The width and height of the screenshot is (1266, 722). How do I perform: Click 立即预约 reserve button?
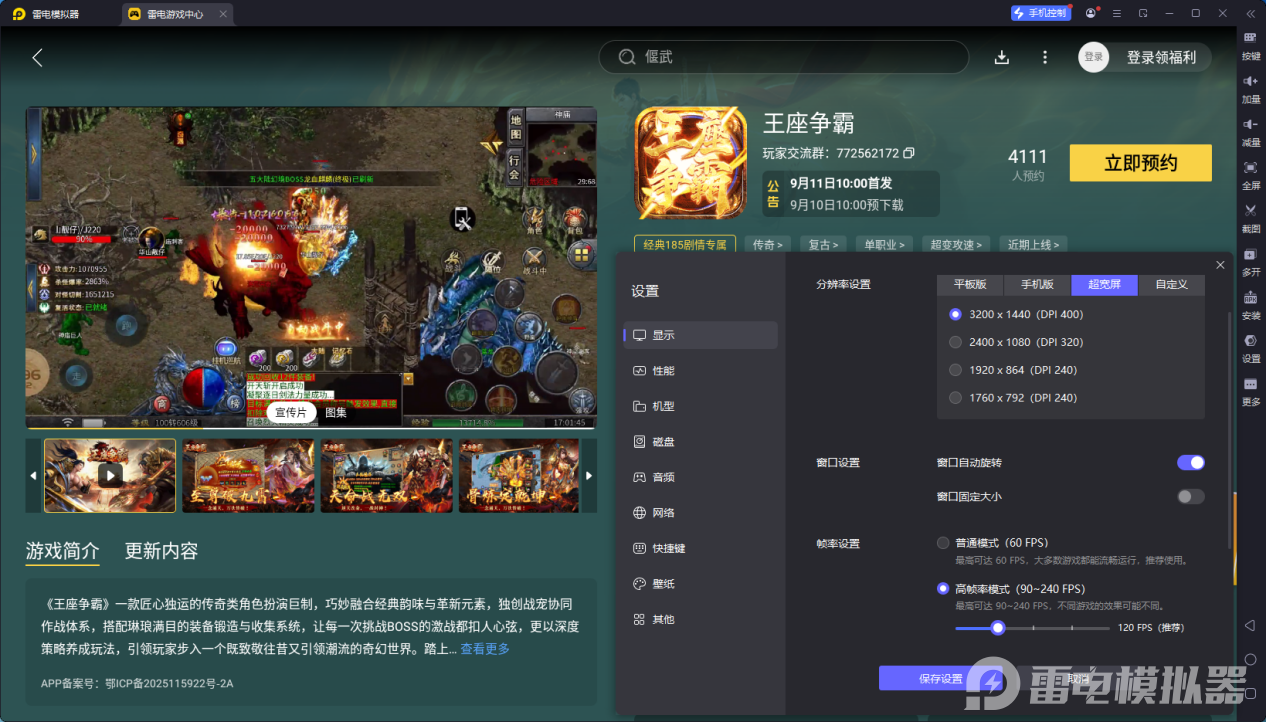(1140, 163)
